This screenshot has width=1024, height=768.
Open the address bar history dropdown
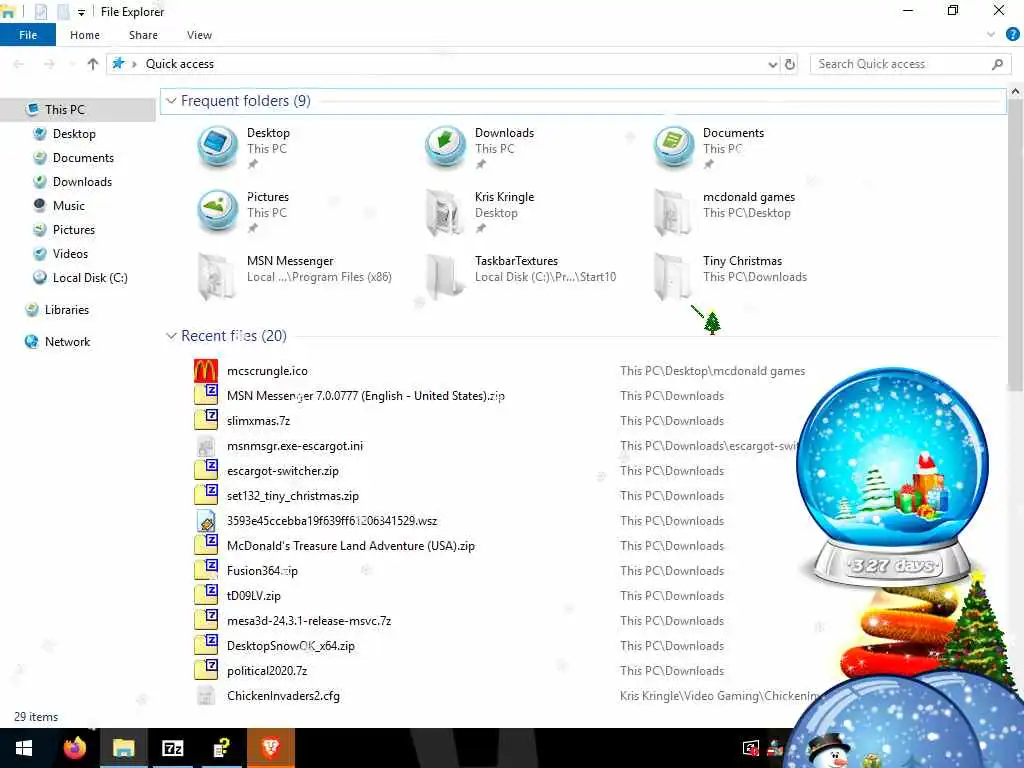click(x=773, y=64)
